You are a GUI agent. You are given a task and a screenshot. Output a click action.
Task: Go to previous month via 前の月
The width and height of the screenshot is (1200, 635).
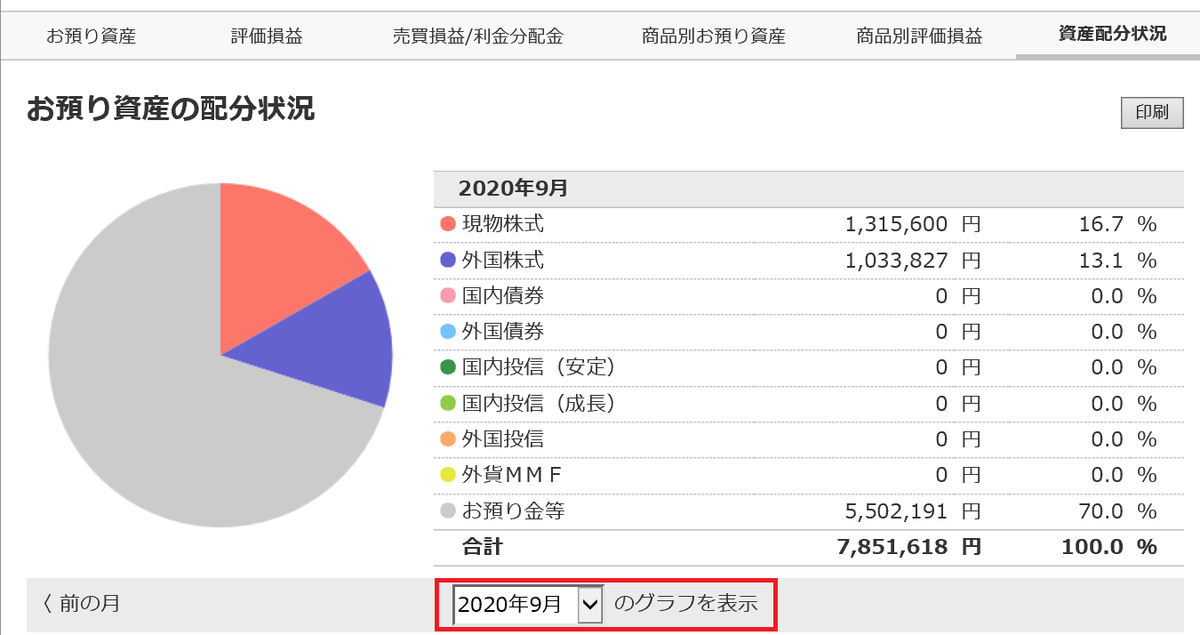[x=82, y=604]
